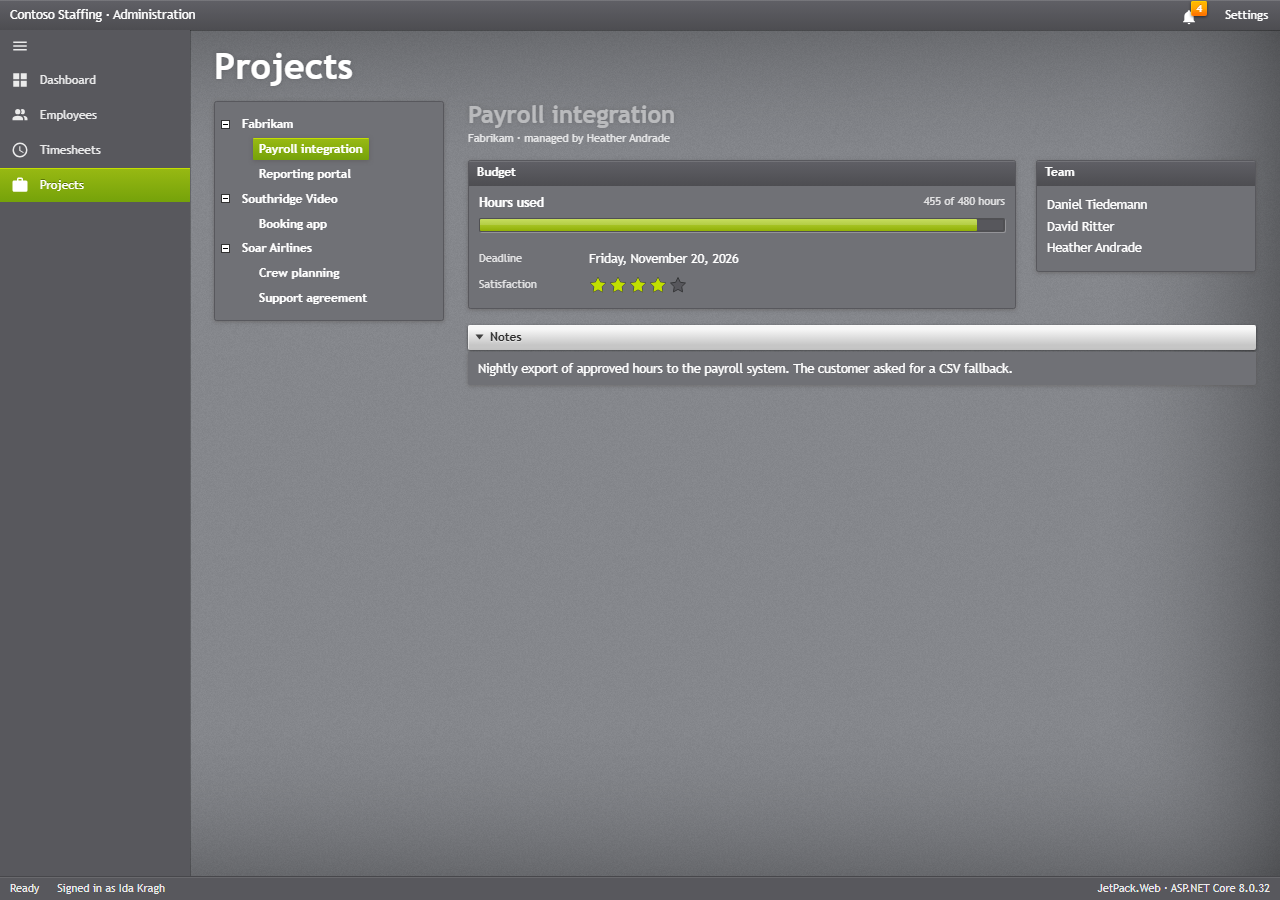Open the Crew planning project

299,273
